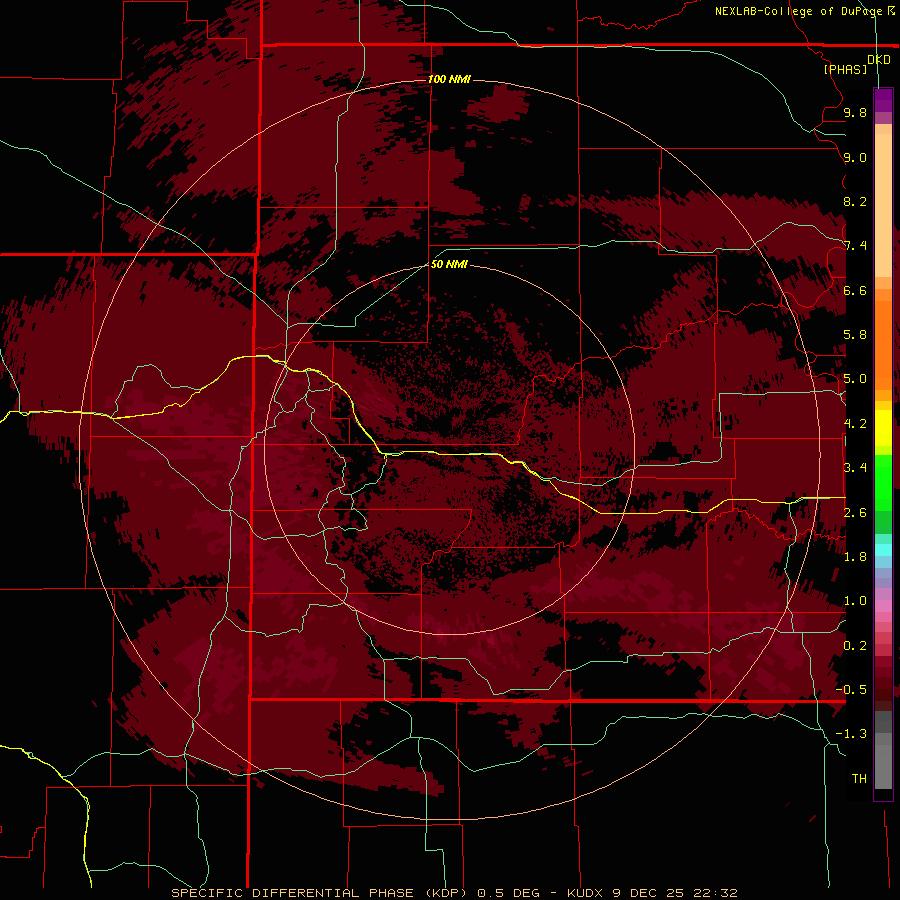
Task: Click the 1.0 value on the scale
Action: click(855, 600)
